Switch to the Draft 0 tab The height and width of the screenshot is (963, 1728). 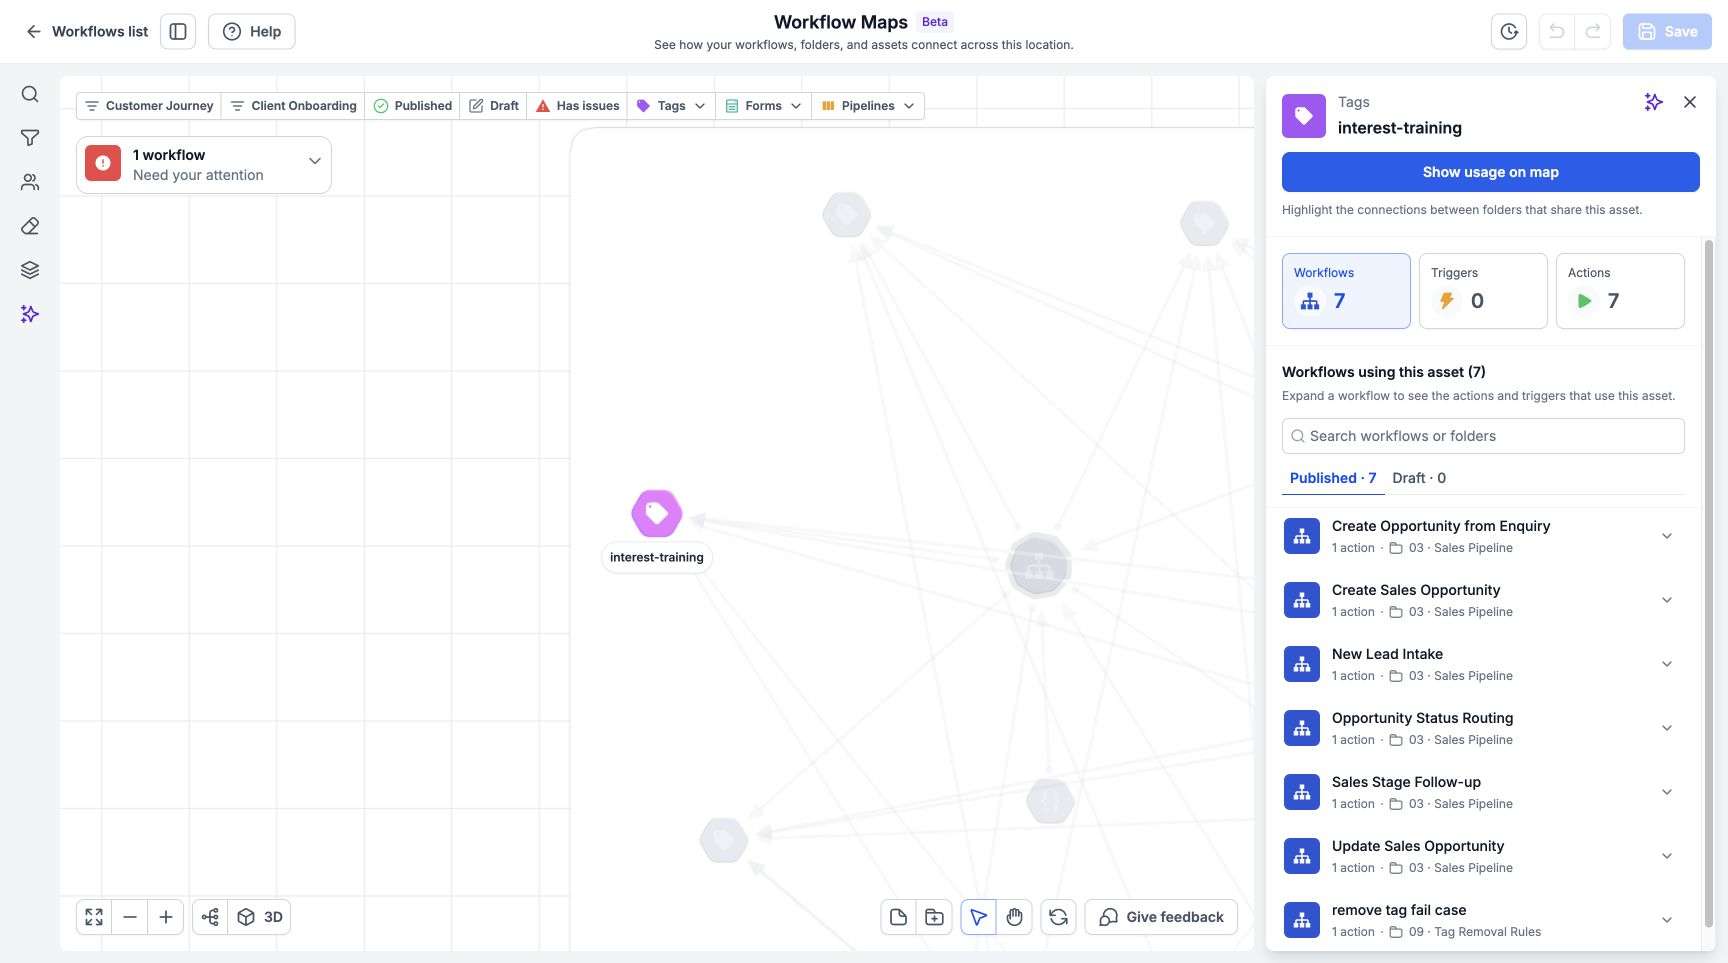1419,478
